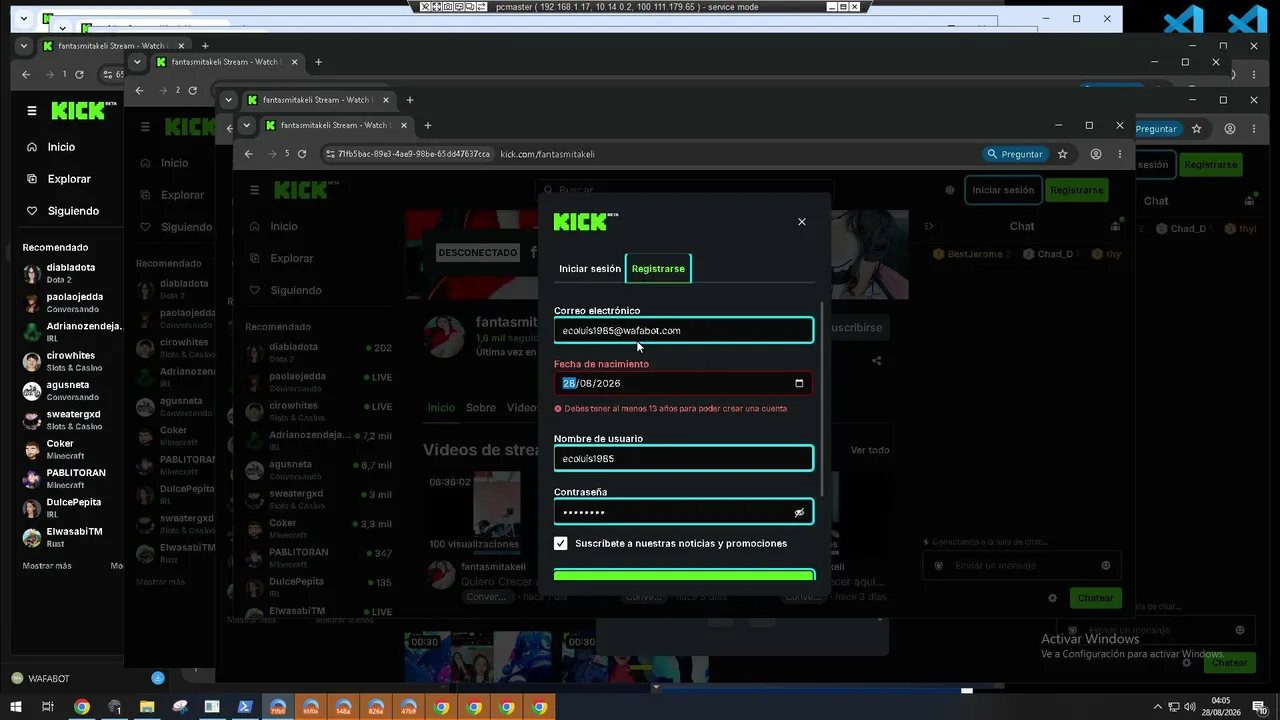Open cirowhites channel in the leftmost window
This screenshot has height=720, width=1280.
click(71, 361)
